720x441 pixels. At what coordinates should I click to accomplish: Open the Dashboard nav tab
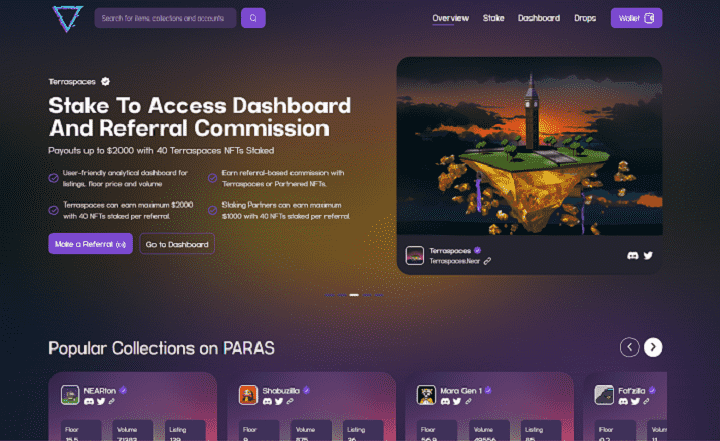coord(539,18)
